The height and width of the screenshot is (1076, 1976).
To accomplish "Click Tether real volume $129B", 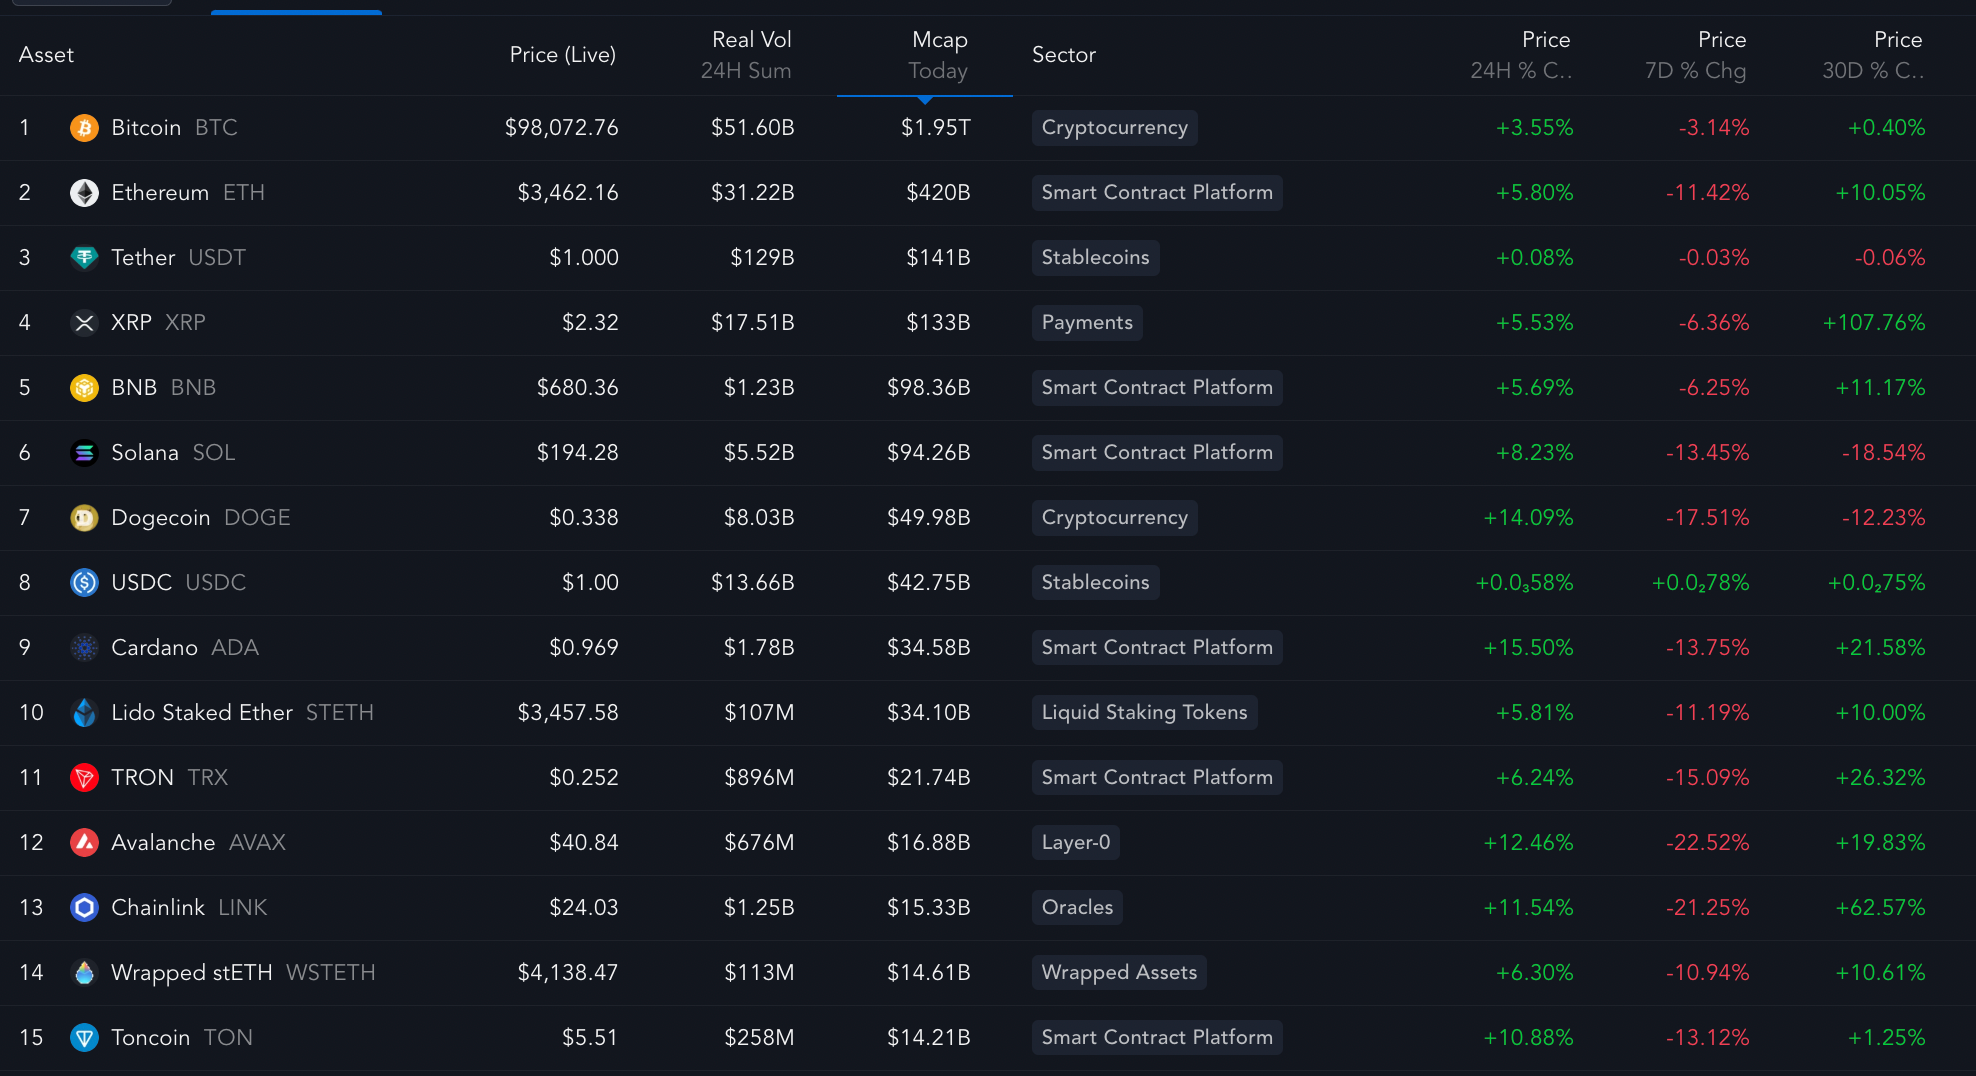I will point(762,258).
